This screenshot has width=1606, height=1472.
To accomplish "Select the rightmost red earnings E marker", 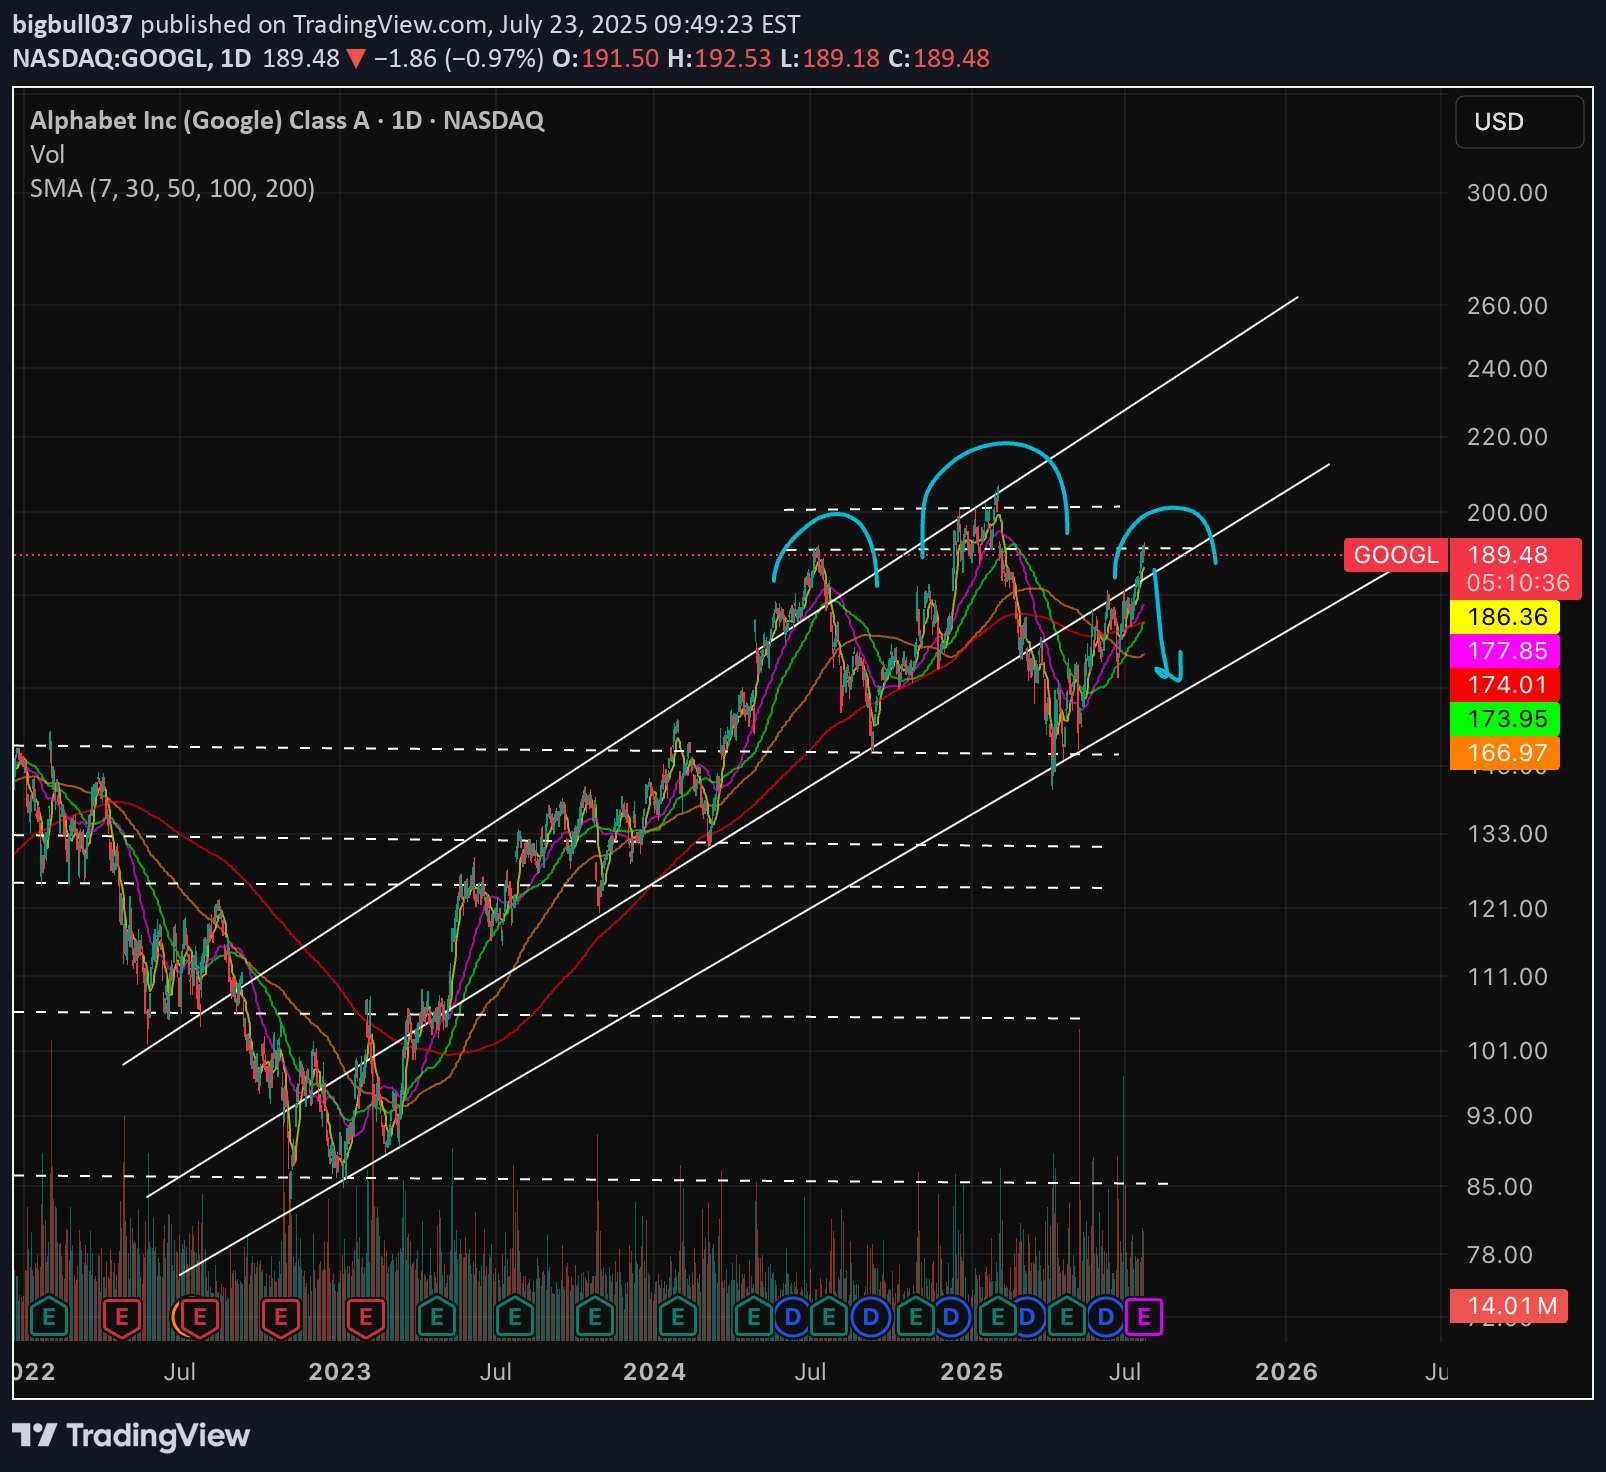I will [365, 1318].
